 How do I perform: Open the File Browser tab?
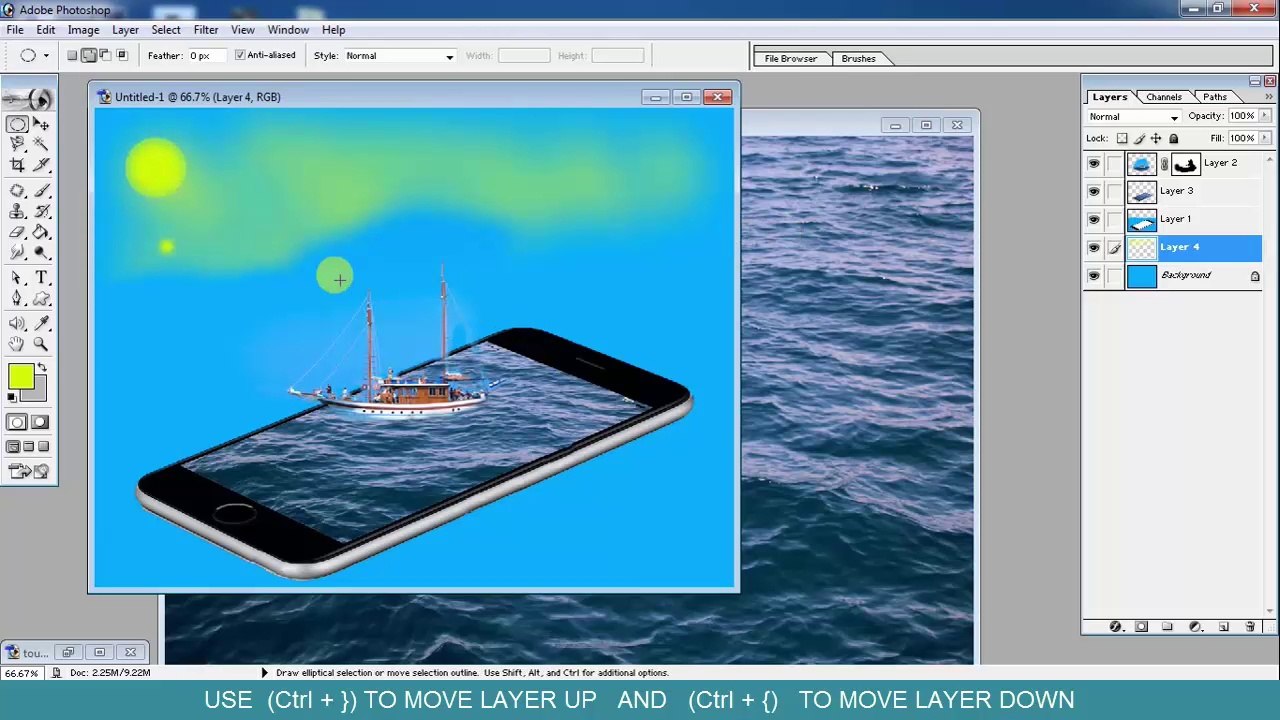coord(791,59)
